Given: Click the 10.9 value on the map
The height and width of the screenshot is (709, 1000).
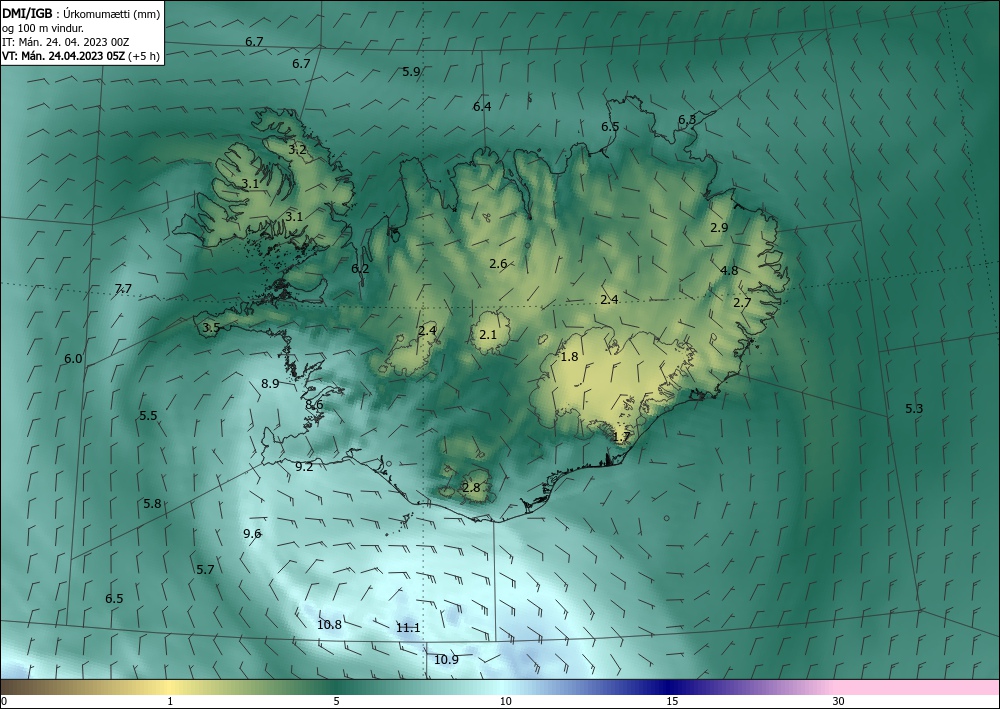Looking at the screenshot, I should 446,659.
